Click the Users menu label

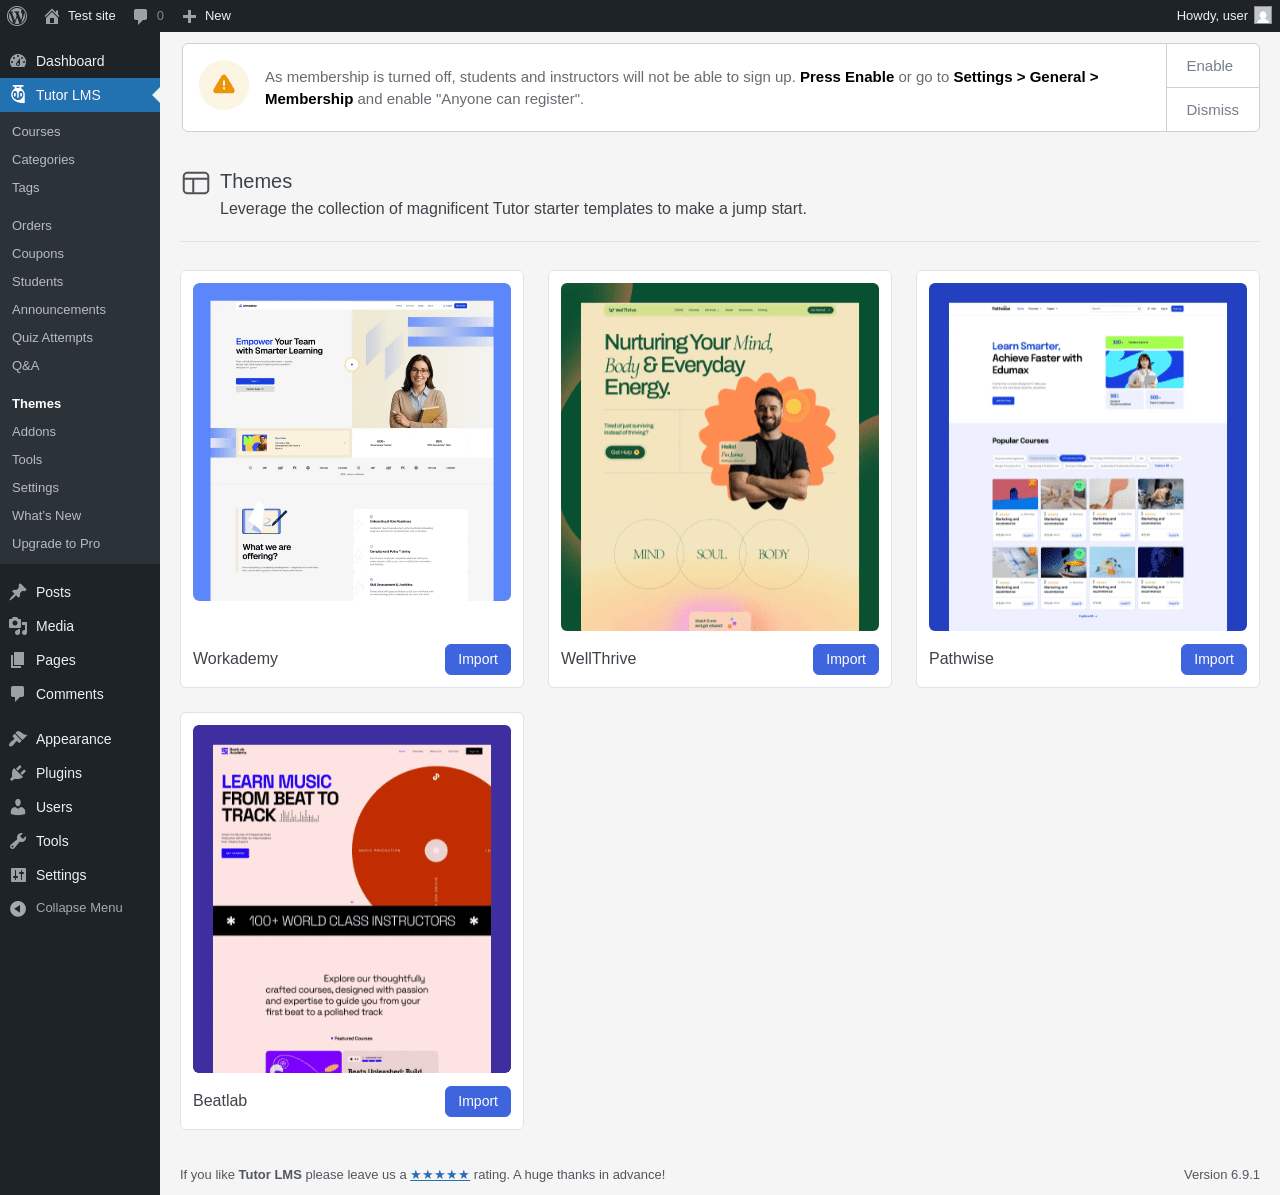[54, 807]
